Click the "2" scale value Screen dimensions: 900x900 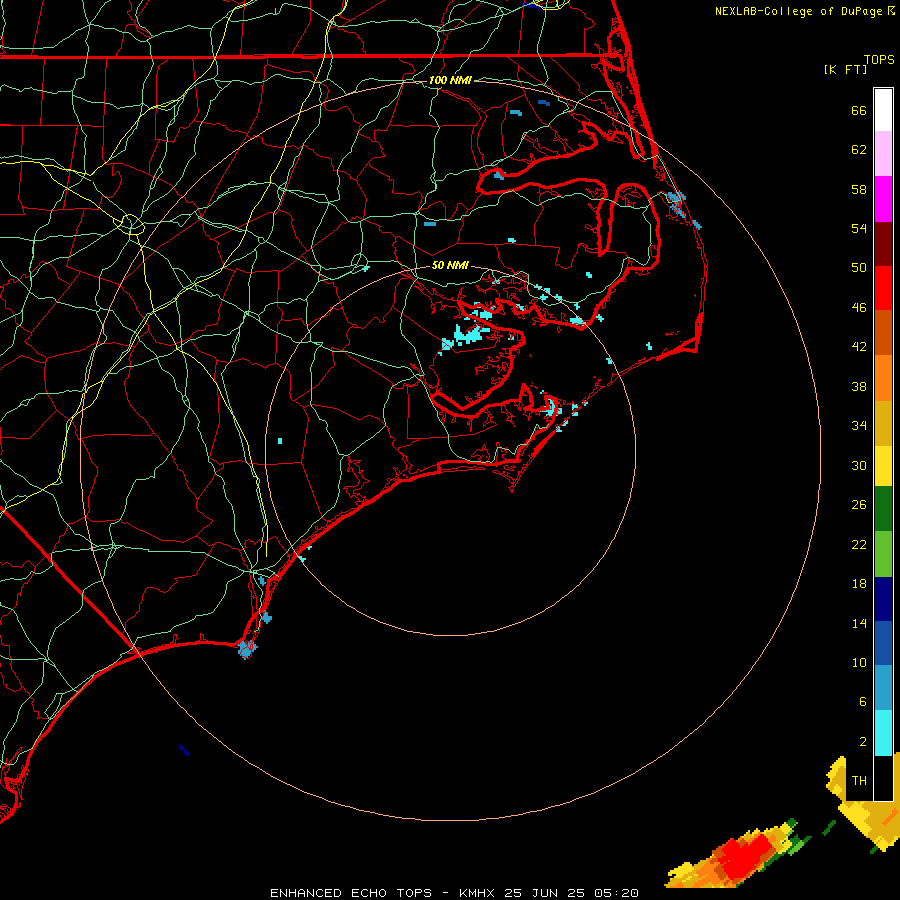coord(863,742)
